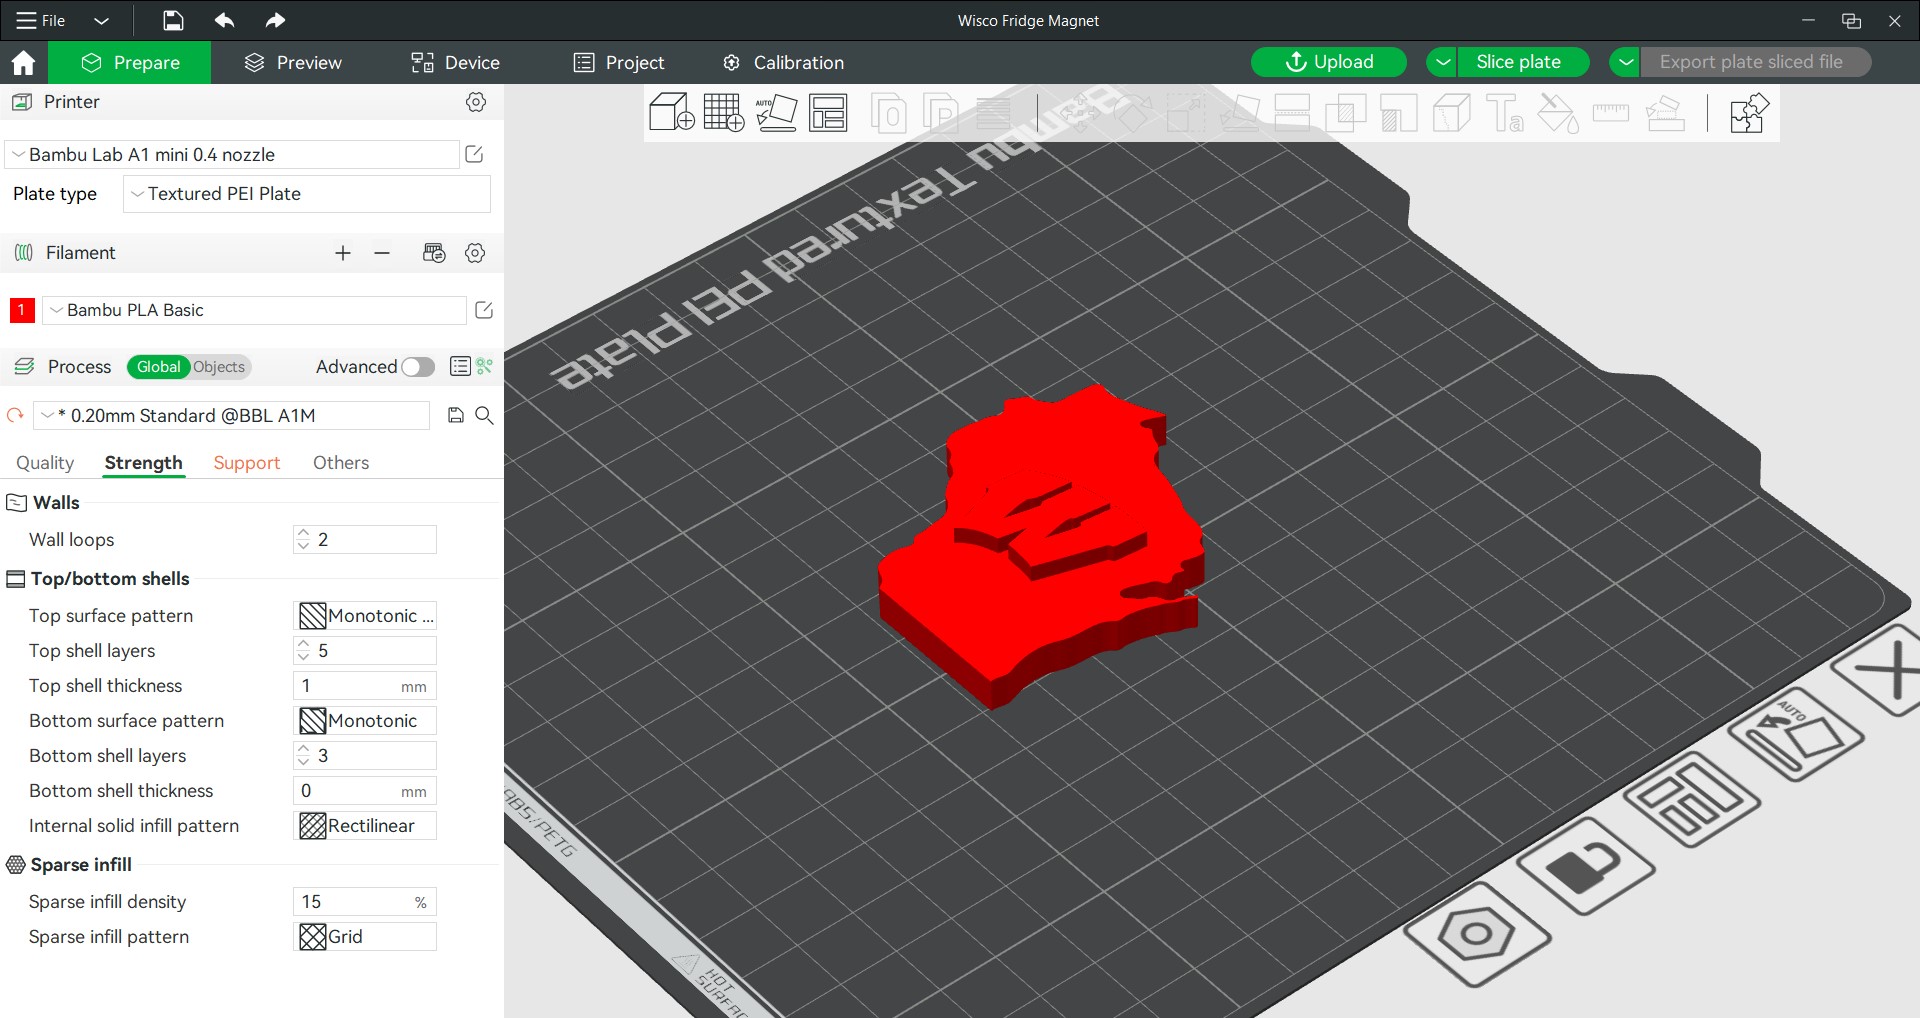Add a filament with the plus icon

point(343,253)
